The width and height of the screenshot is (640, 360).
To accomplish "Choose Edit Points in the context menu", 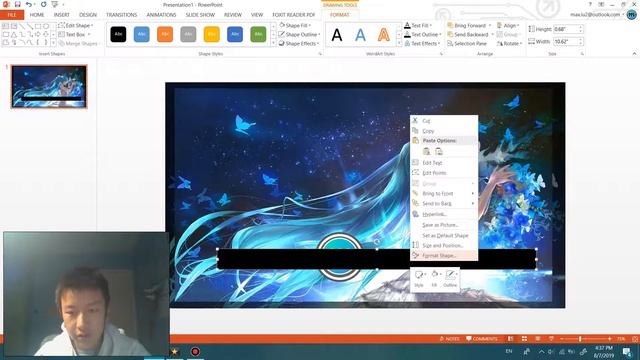I will 444,173.
